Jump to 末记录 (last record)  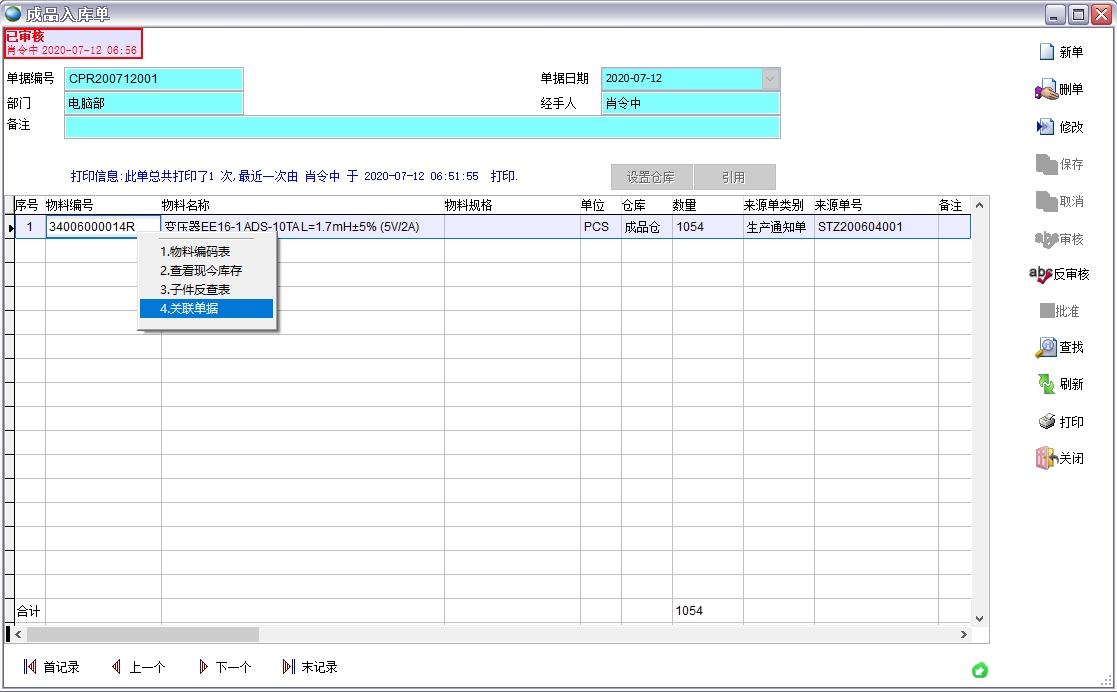(x=310, y=667)
